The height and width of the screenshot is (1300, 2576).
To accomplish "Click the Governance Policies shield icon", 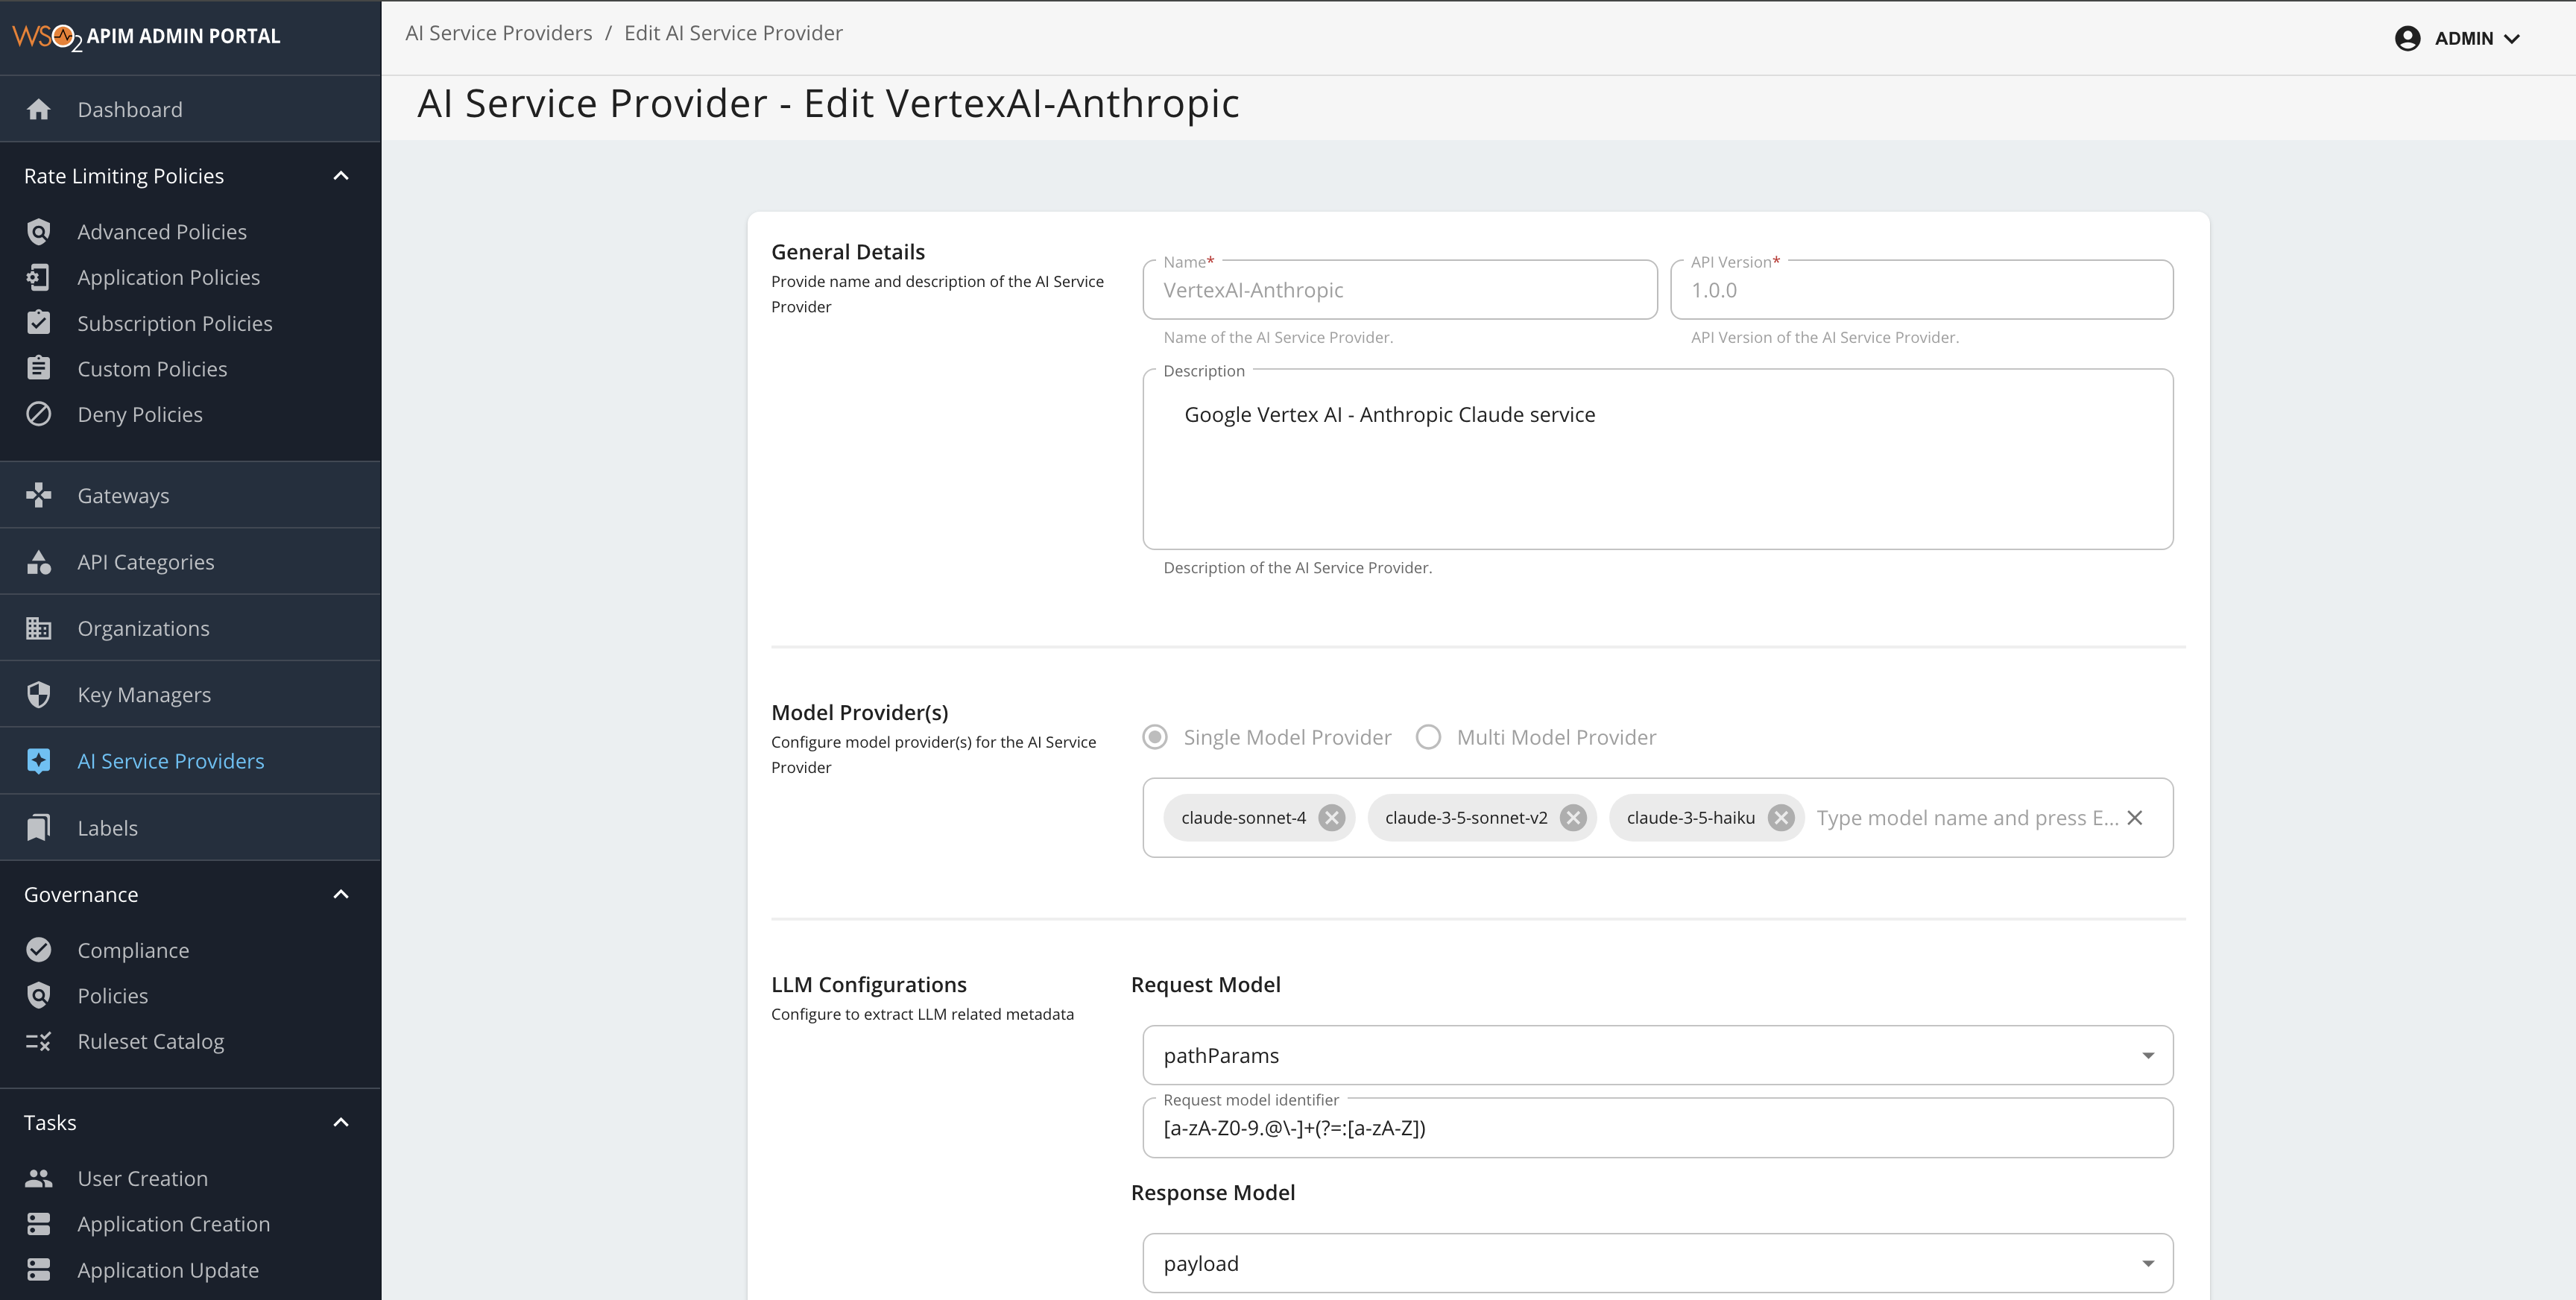I will pos(39,996).
